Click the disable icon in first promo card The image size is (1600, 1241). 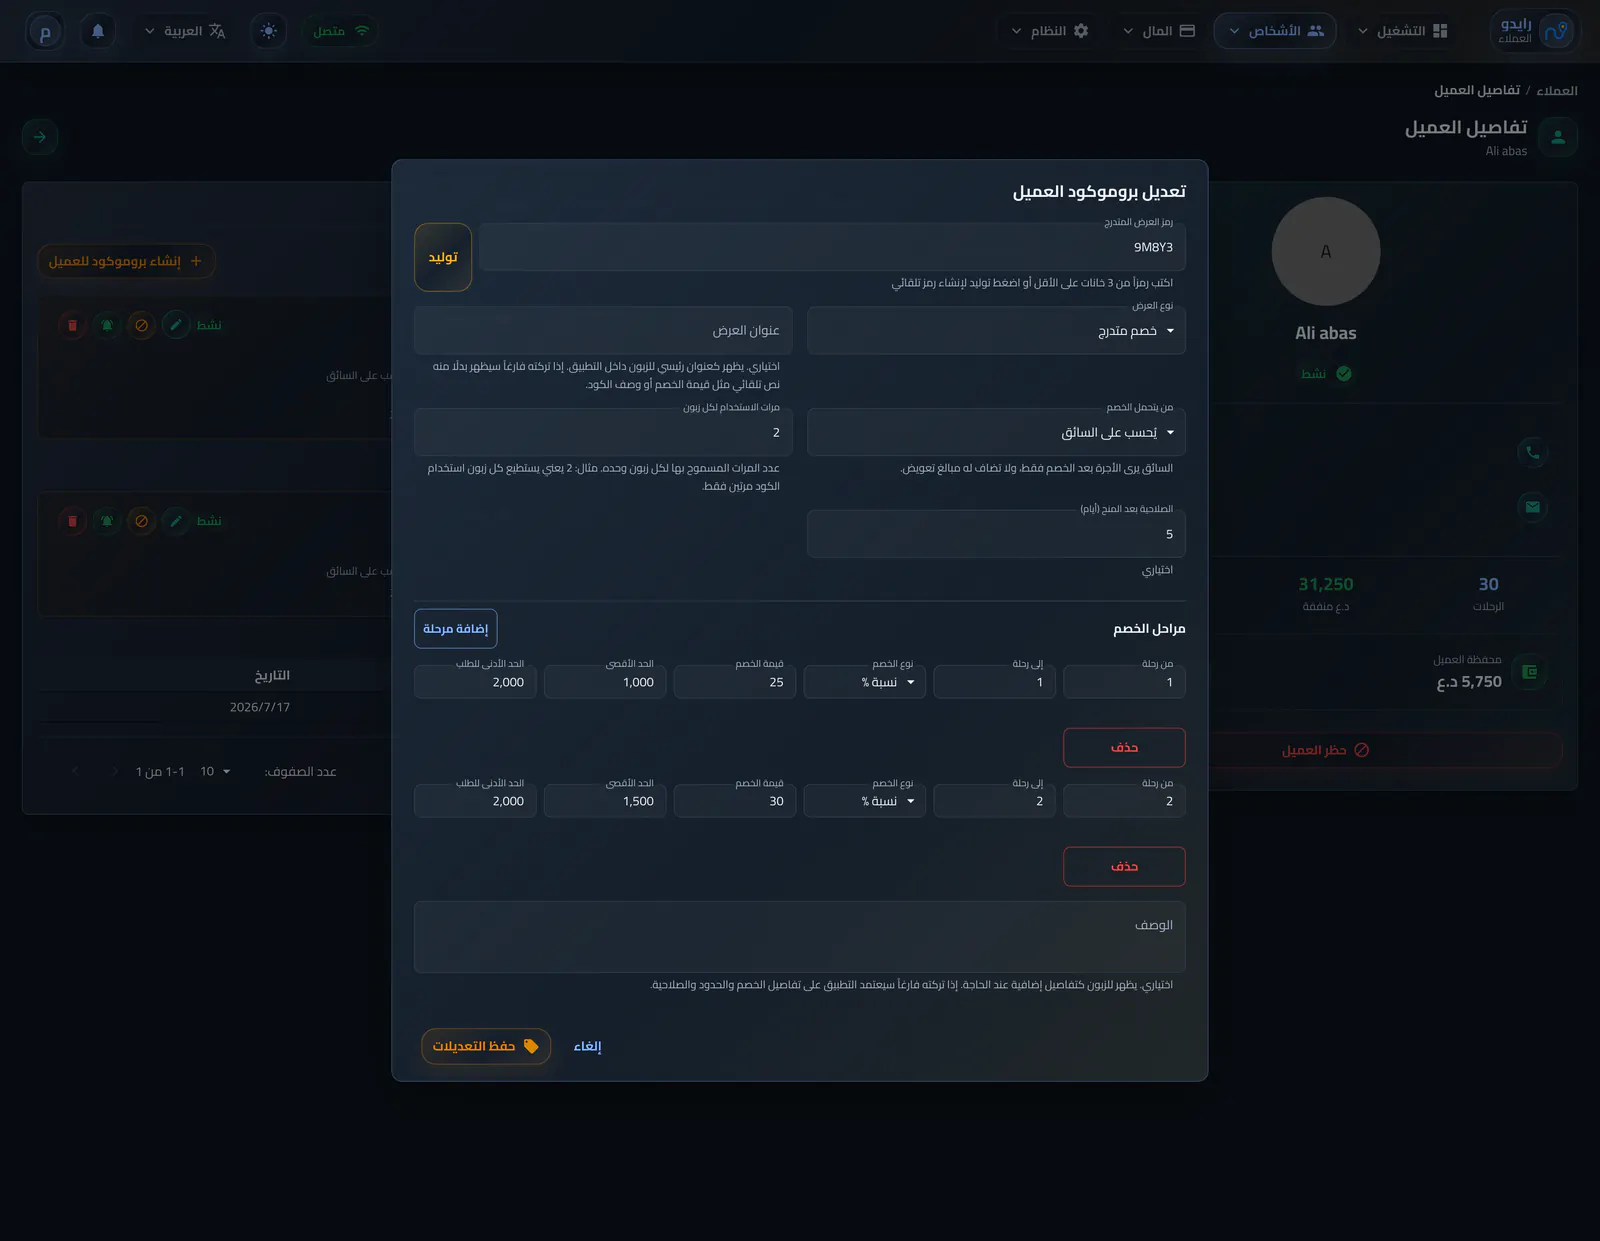click(x=142, y=325)
